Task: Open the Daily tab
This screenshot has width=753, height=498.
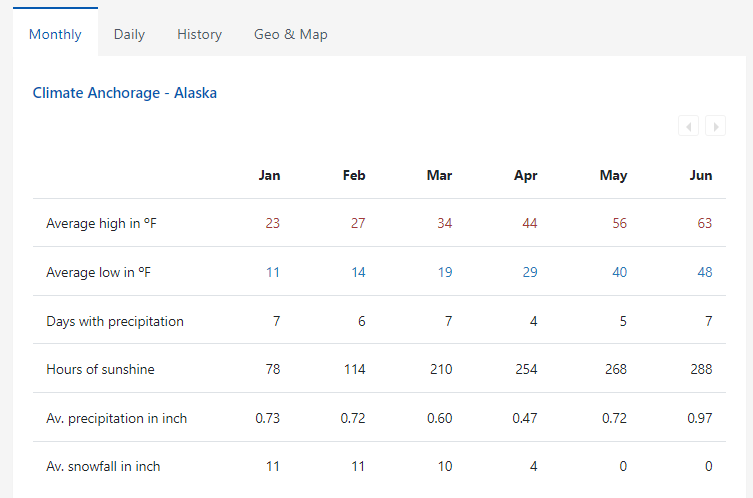Action: pyautogui.click(x=129, y=34)
